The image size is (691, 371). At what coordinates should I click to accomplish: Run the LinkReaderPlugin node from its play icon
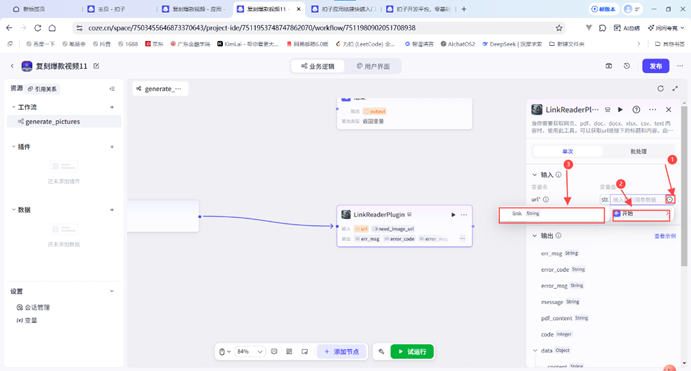453,215
